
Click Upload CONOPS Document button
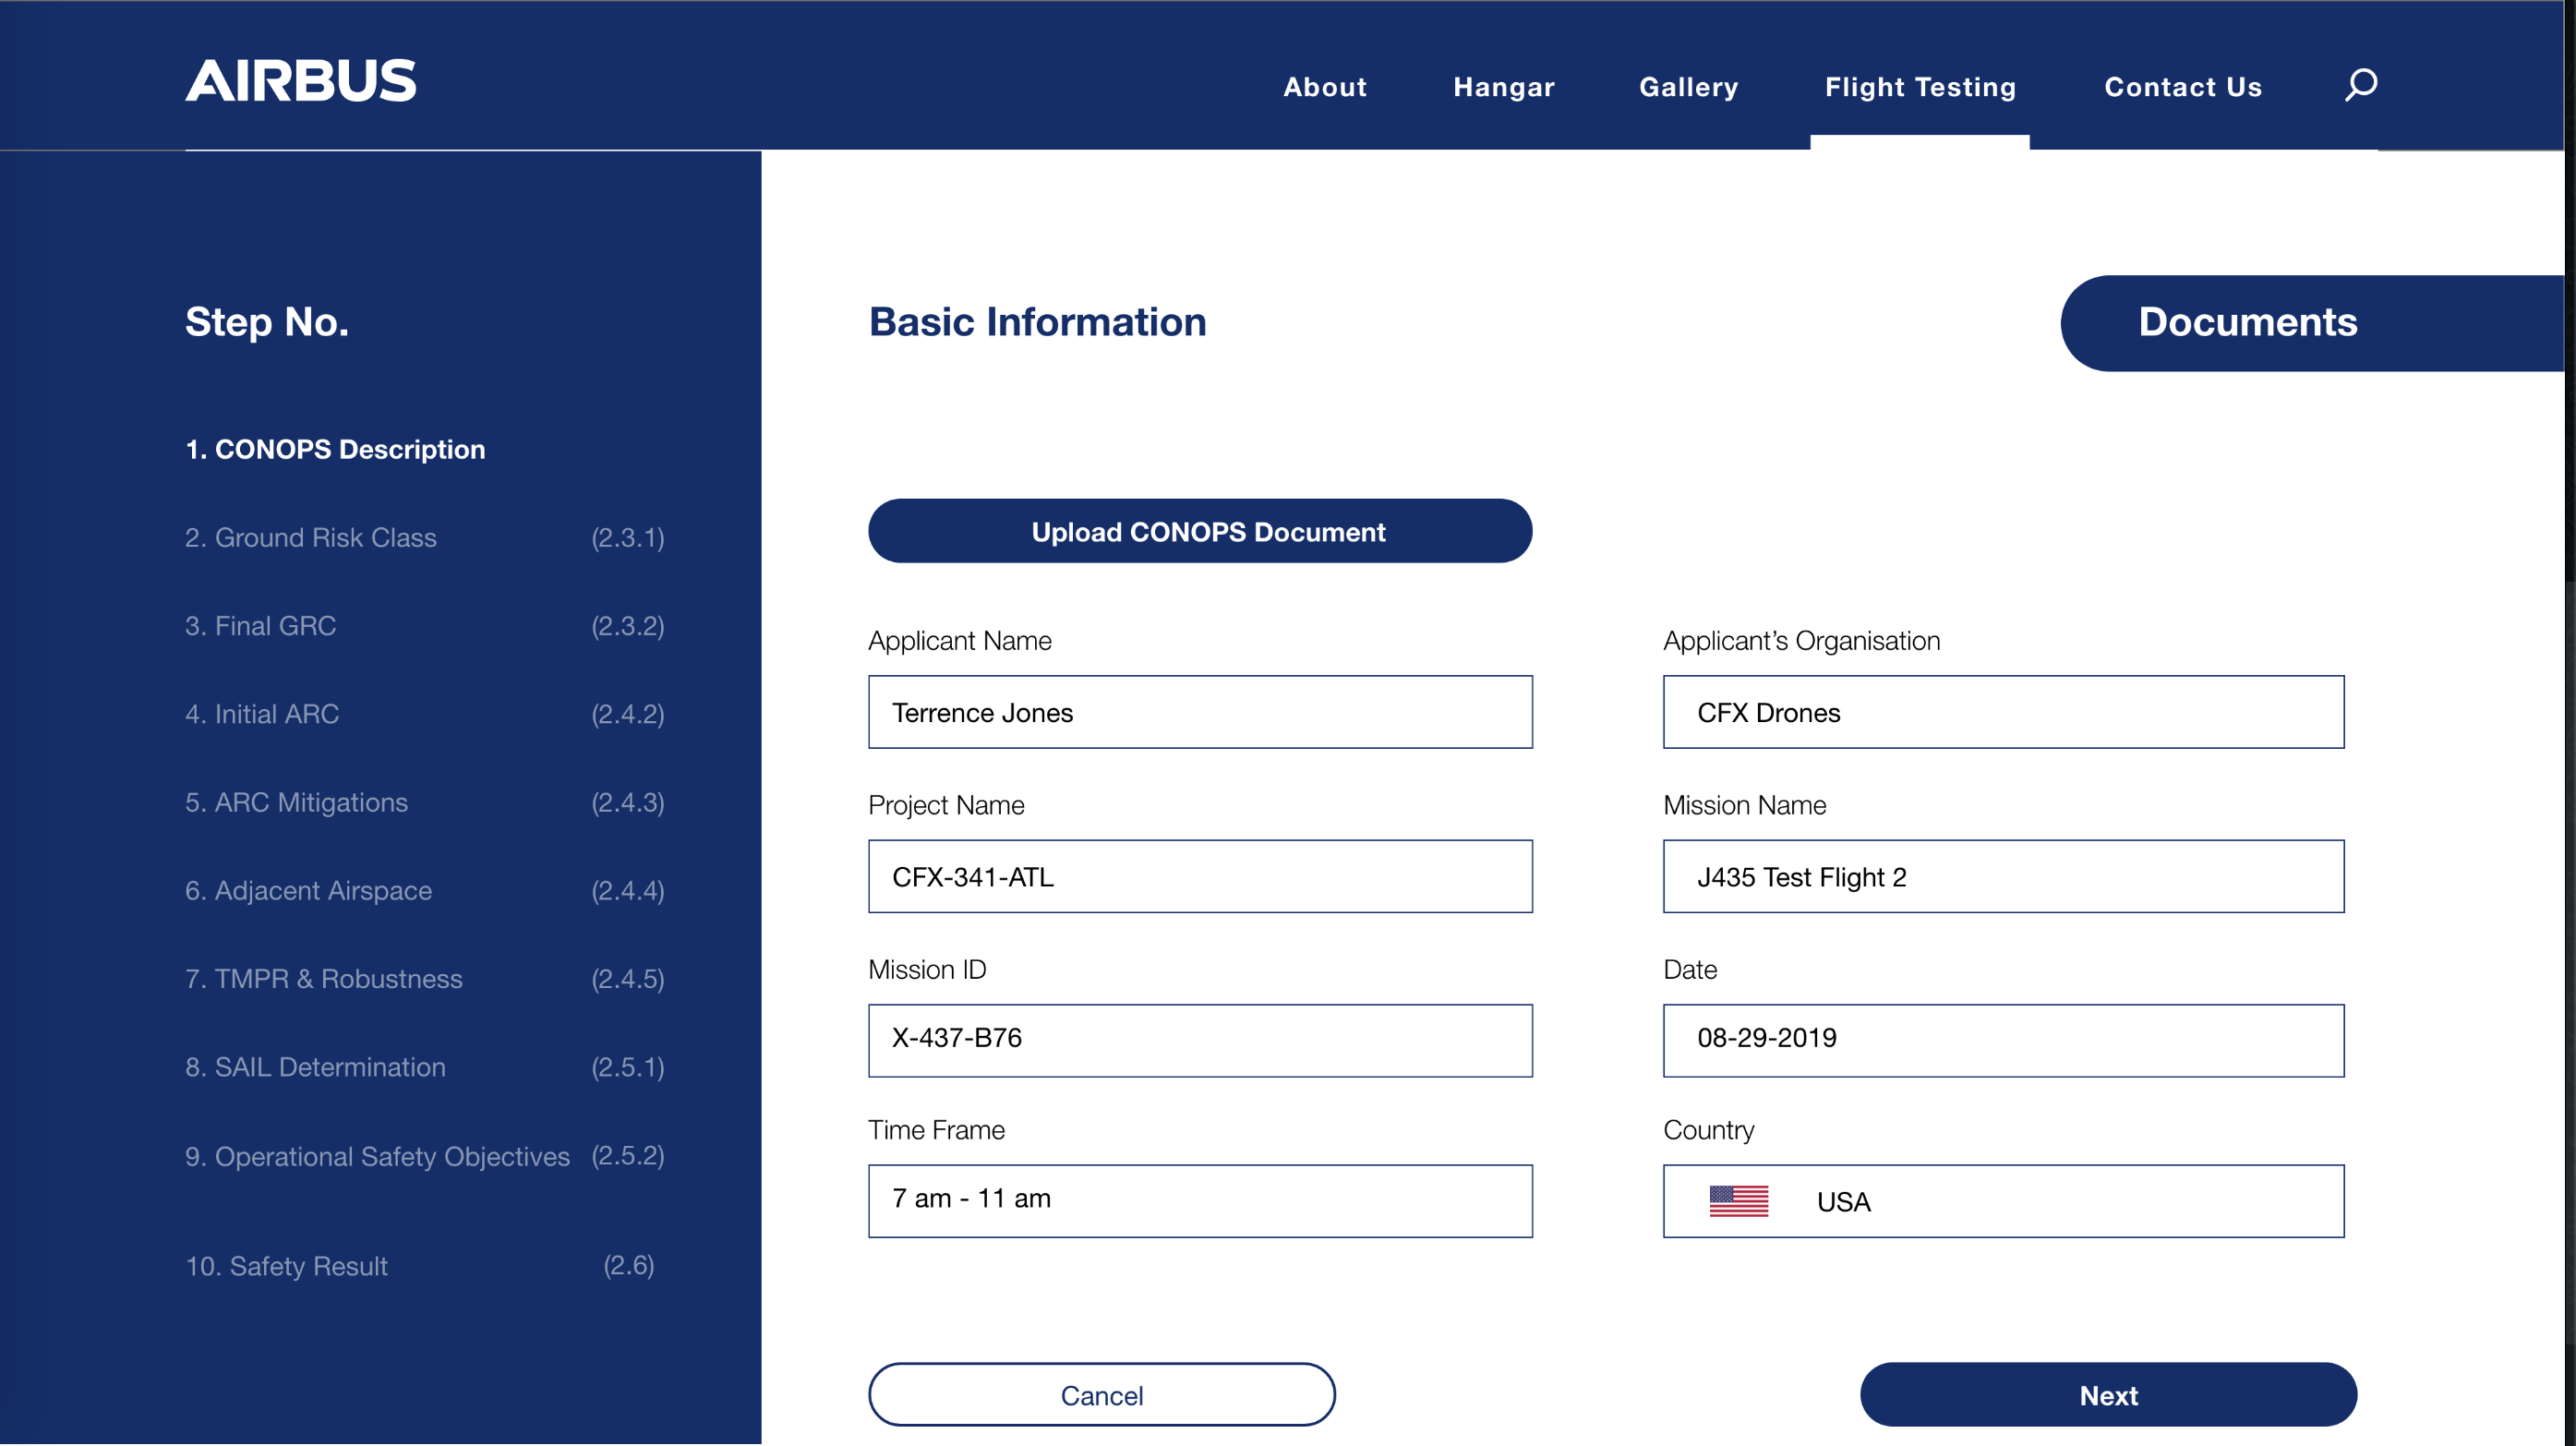[1199, 531]
